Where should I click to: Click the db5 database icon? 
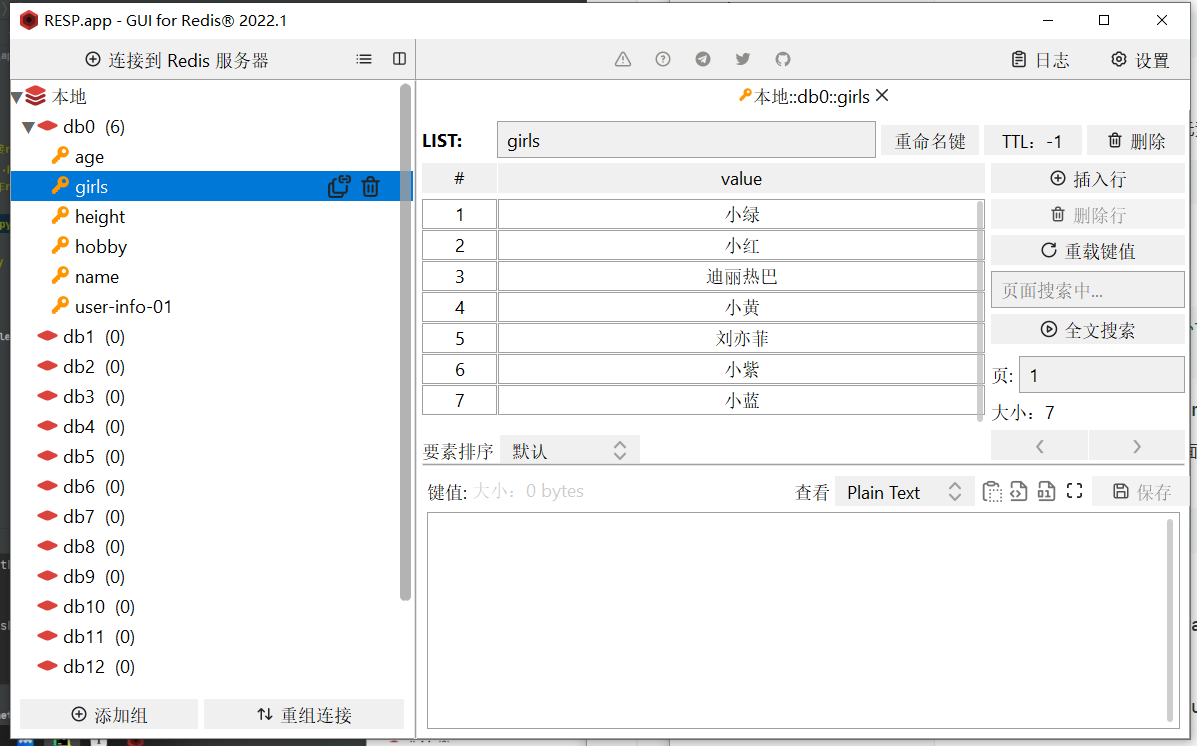pos(47,457)
